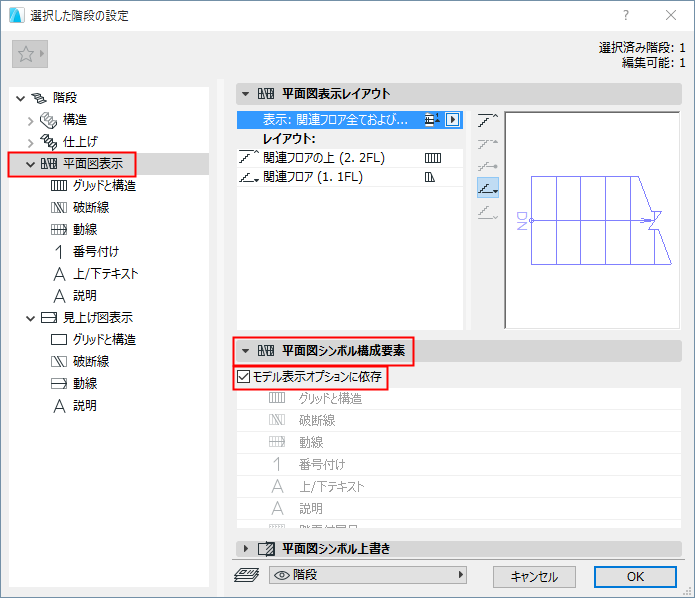Click greyed 破断線 component row
Viewport: 695px width, 598px height.
[459, 420]
